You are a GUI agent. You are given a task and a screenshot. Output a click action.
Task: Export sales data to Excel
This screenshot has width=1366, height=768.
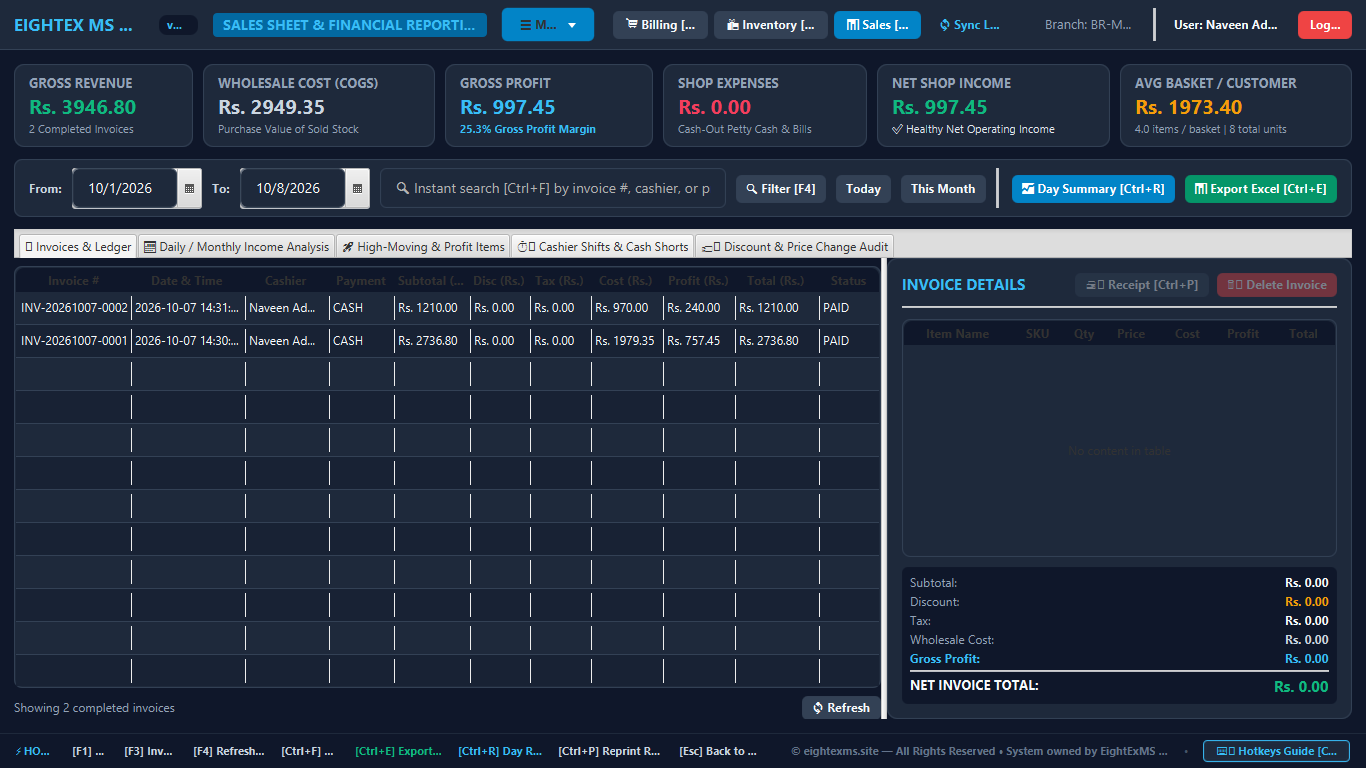tap(1261, 189)
